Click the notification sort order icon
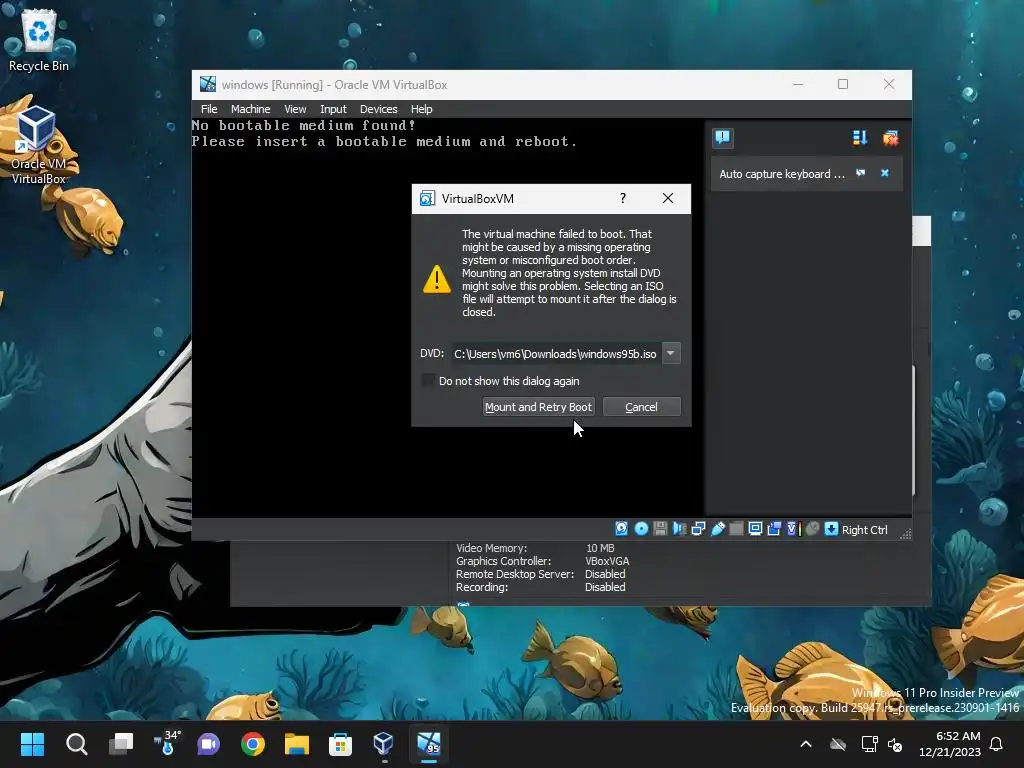Viewport: 1024px width, 768px height. point(859,137)
